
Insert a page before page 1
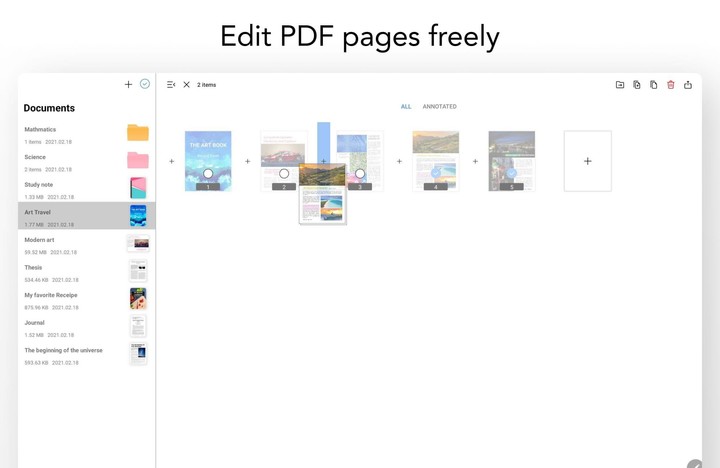[x=172, y=161]
